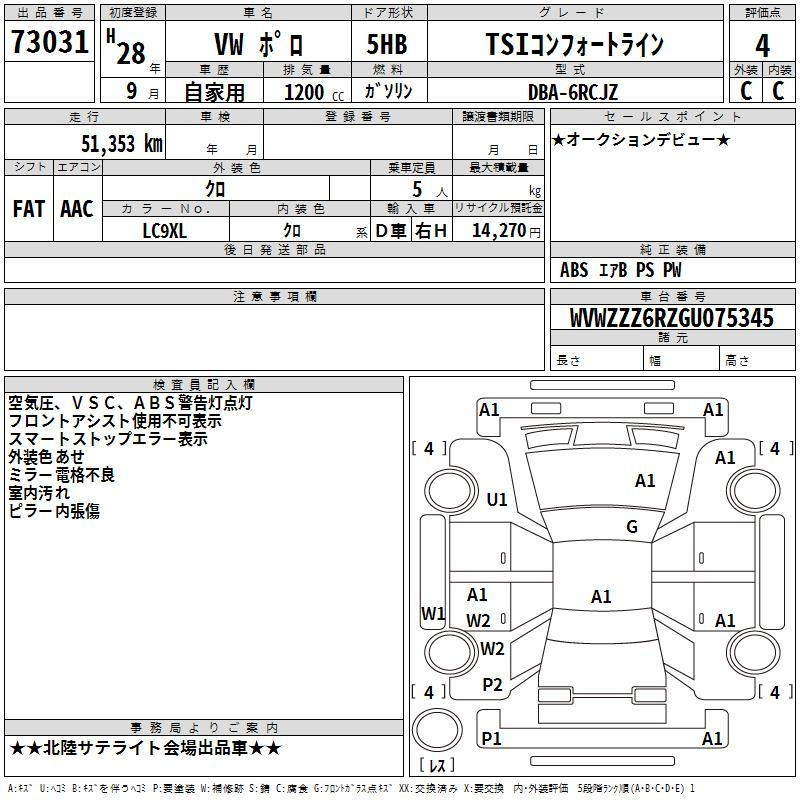Click mileage value 51,353 km
This screenshot has width=800, height=800.
[x=122, y=144]
